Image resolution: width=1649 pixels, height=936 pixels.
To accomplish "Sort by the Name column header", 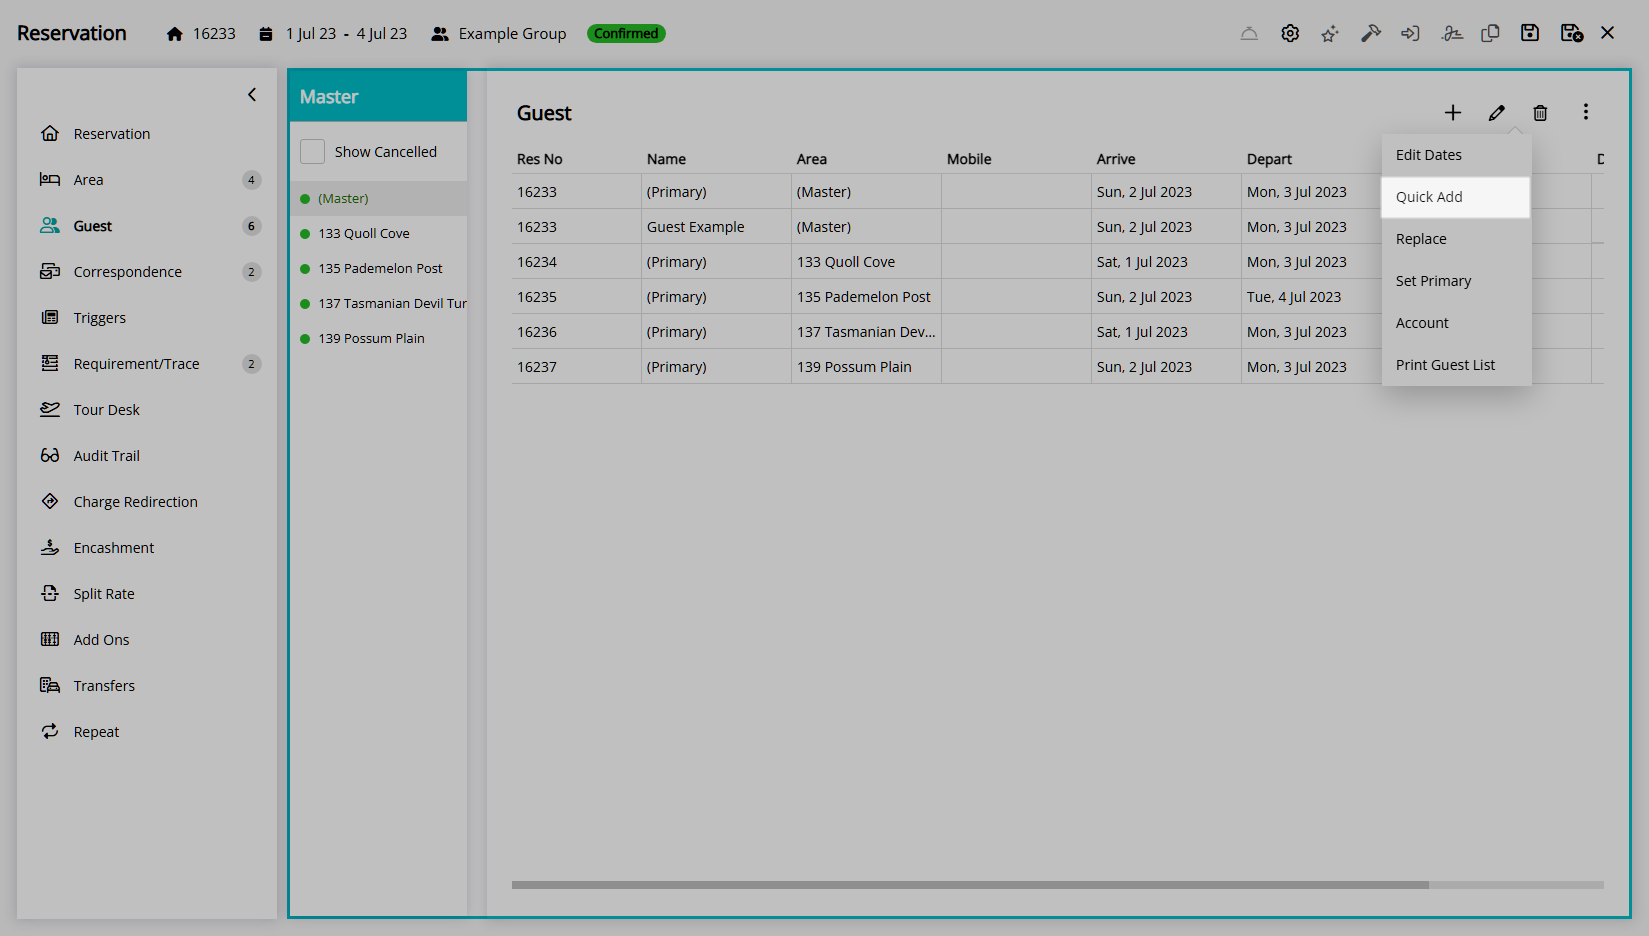I will [666, 159].
